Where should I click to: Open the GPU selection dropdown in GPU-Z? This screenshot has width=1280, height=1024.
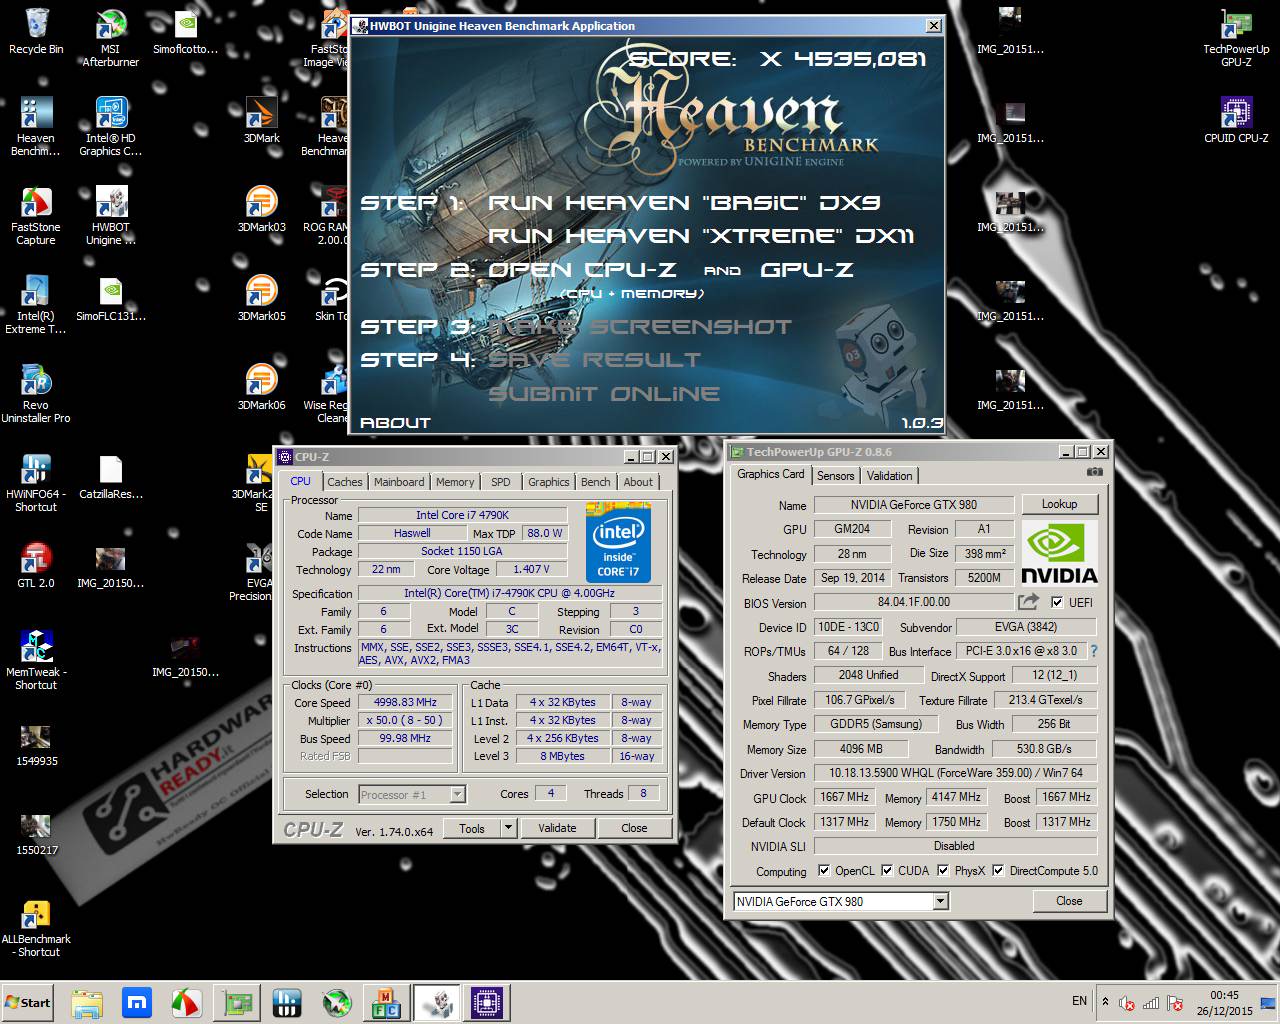940,901
